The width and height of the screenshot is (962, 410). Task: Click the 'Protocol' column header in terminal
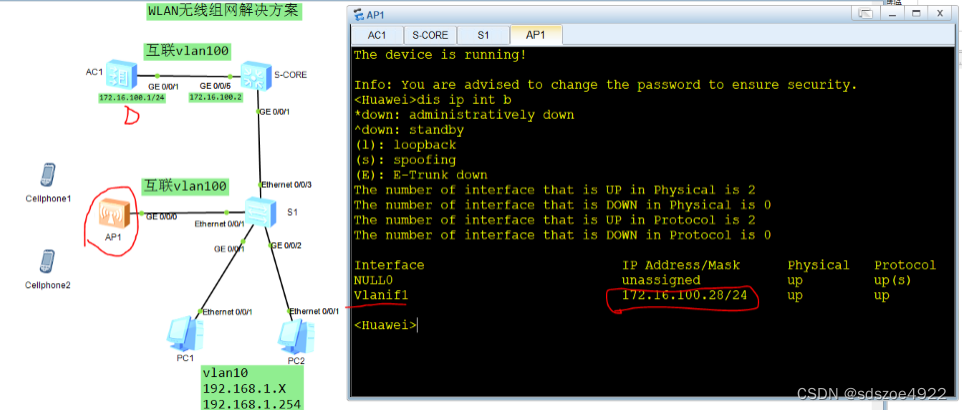pos(906,265)
